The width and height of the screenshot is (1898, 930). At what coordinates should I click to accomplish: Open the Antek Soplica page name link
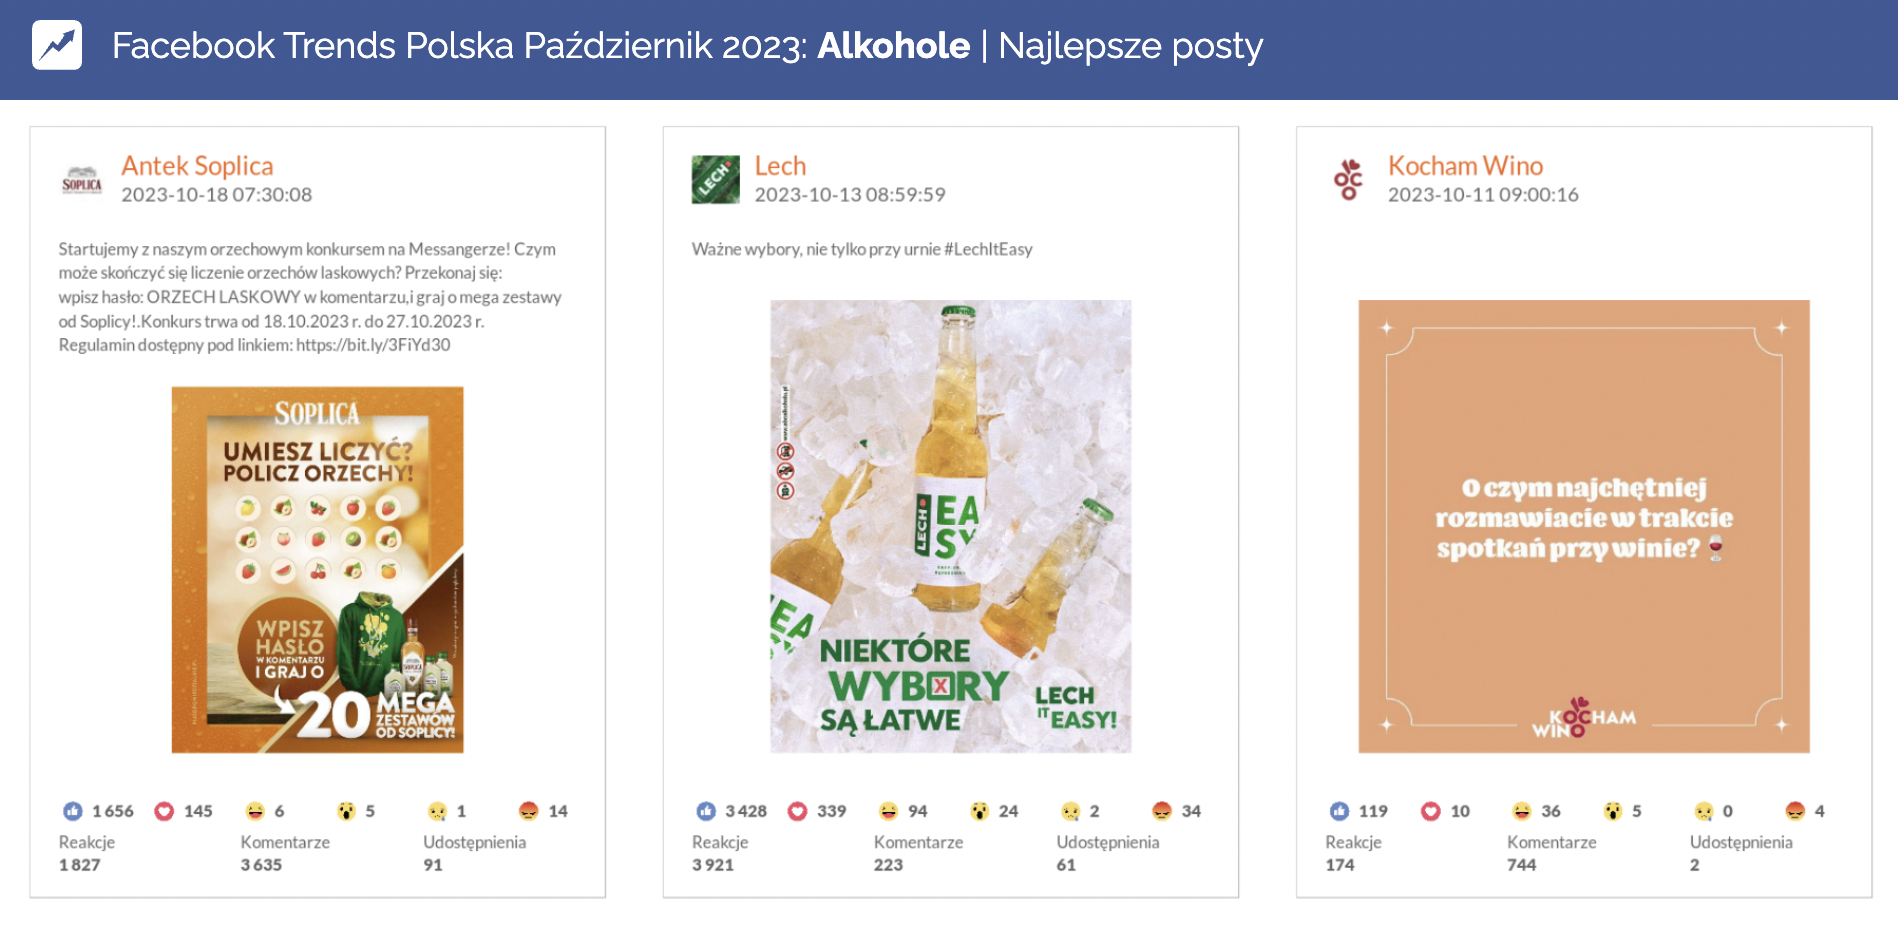coord(197,166)
